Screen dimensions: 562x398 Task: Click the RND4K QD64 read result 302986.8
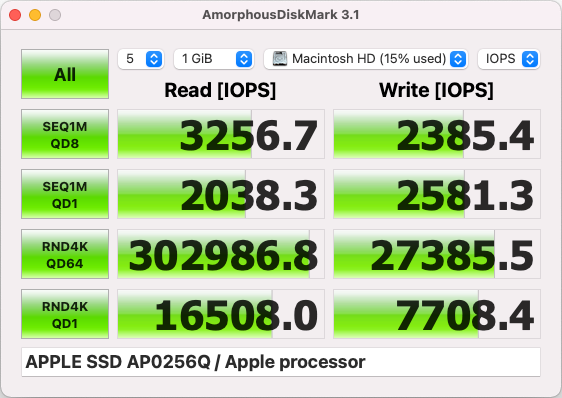click(x=221, y=254)
